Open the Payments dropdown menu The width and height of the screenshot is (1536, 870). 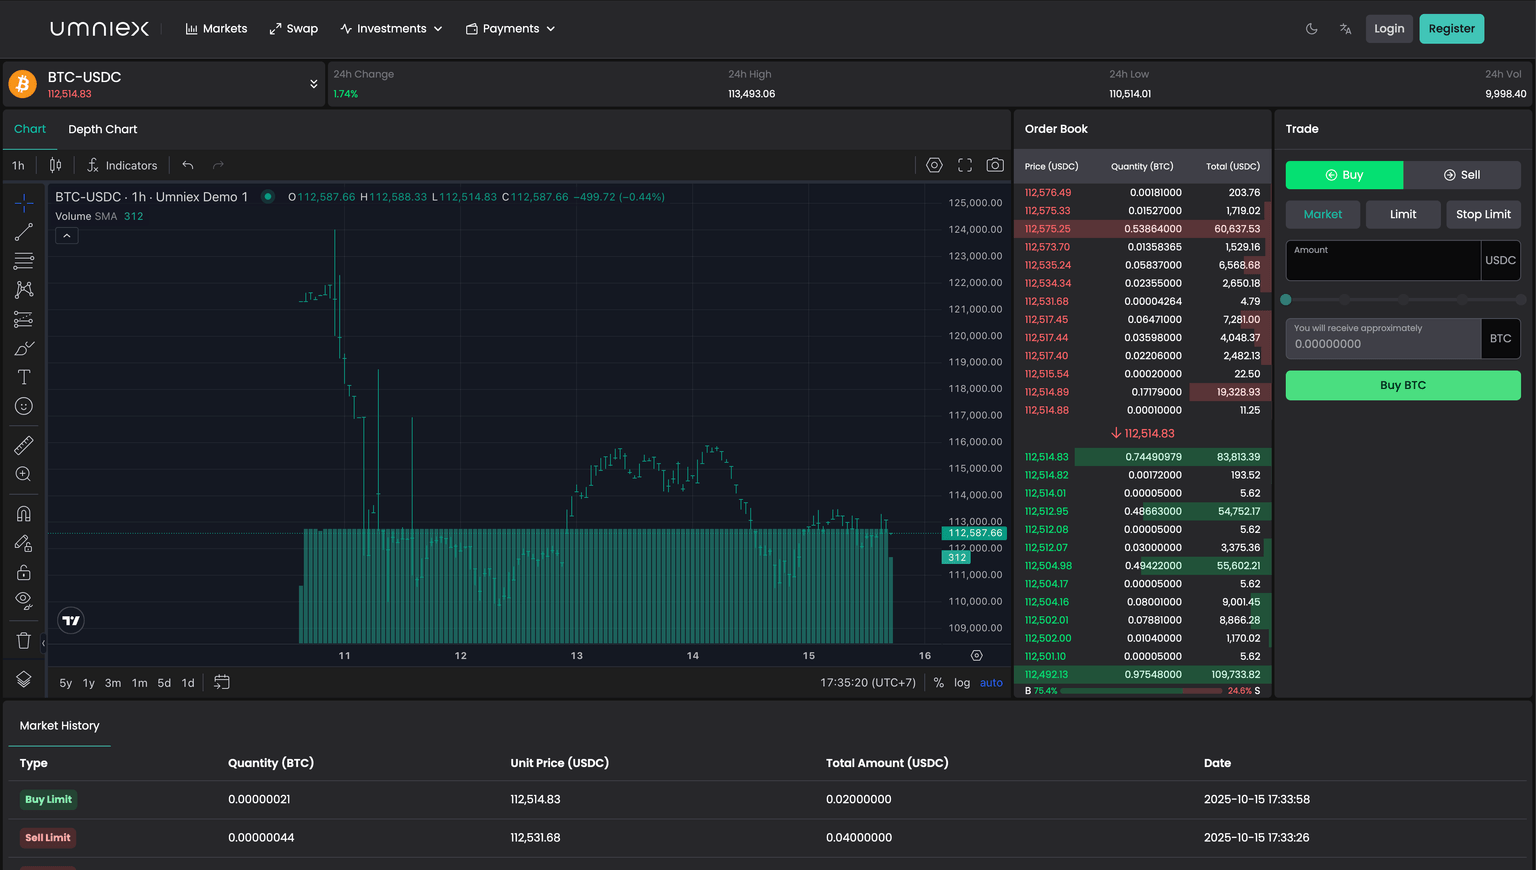510,28
